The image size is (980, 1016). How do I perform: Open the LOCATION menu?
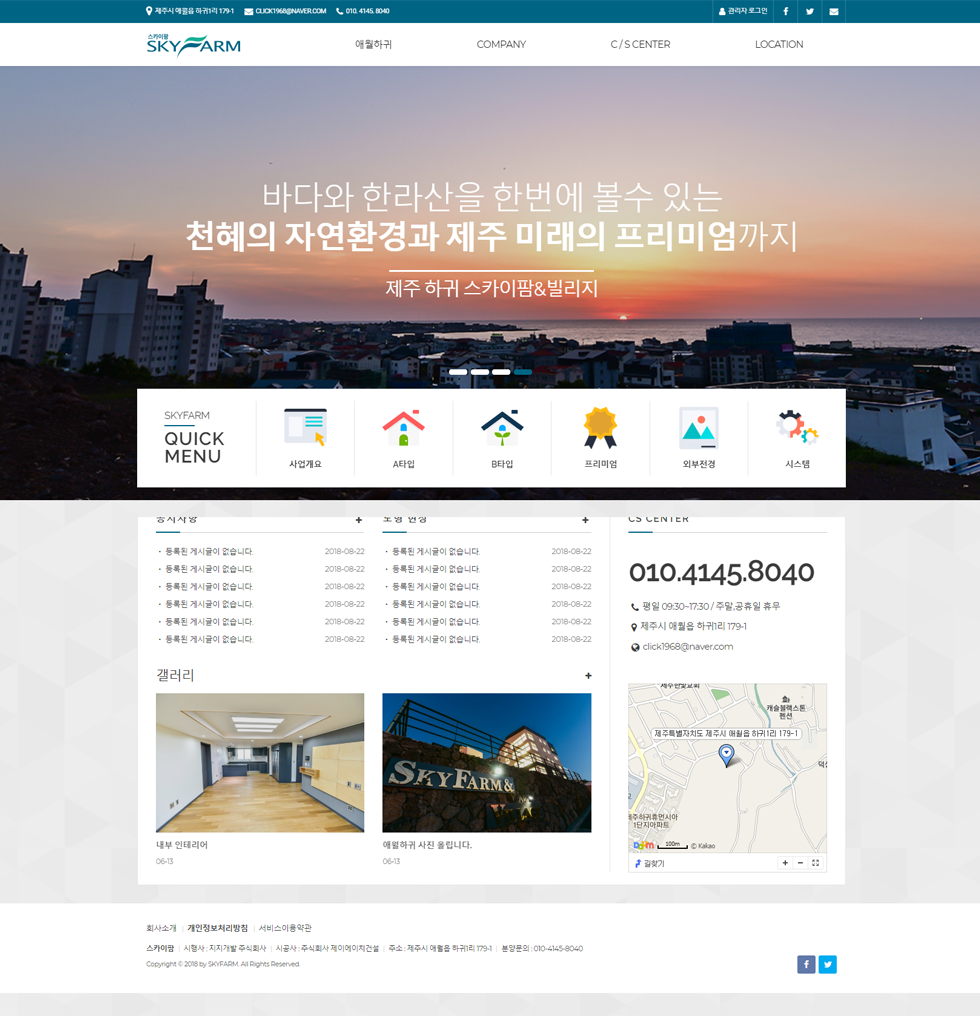click(779, 44)
